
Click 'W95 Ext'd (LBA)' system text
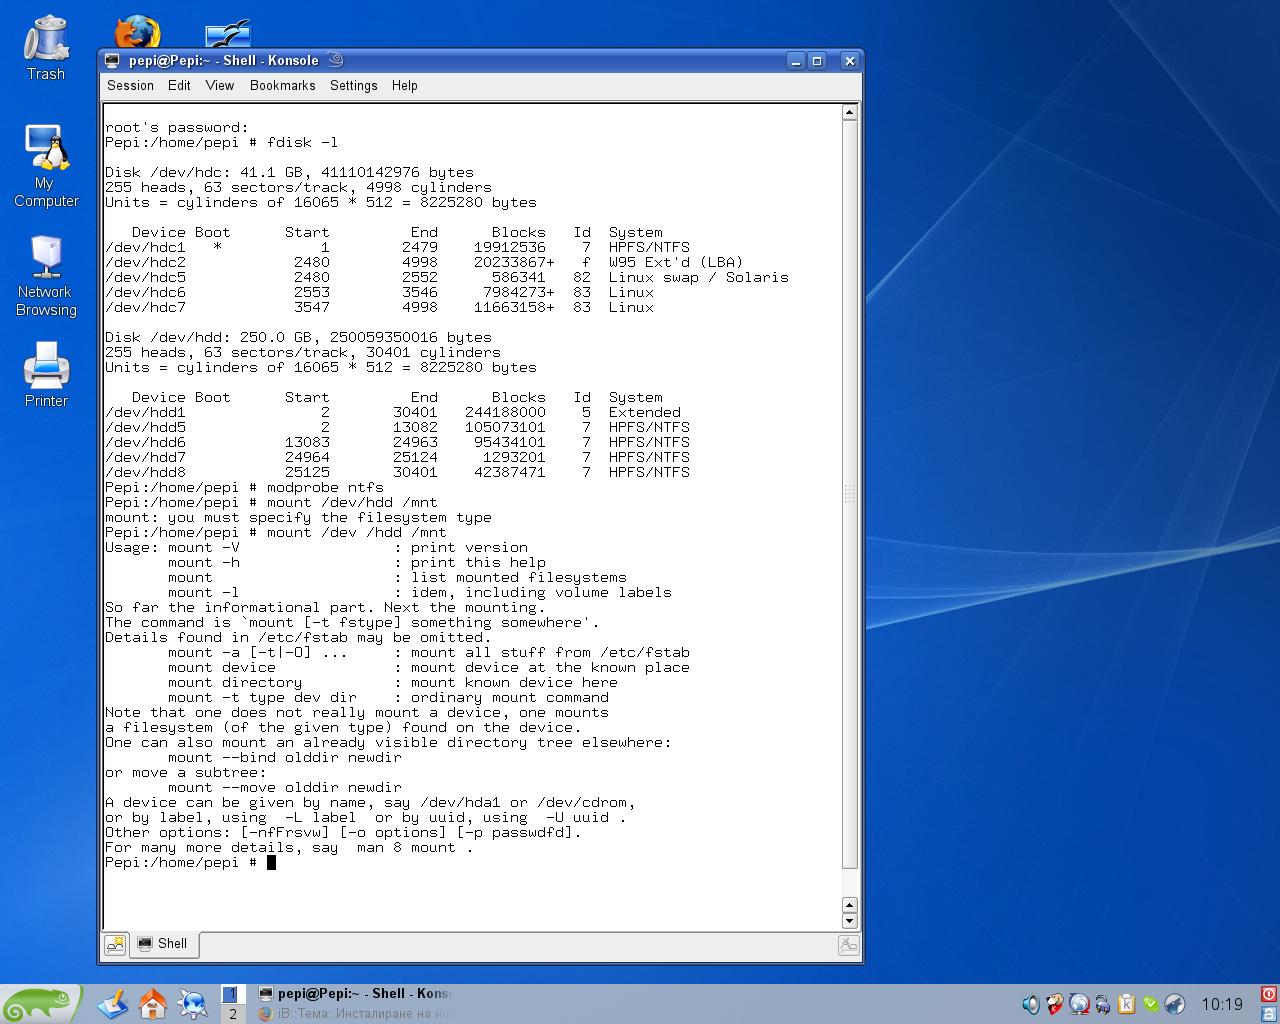click(675, 262)
